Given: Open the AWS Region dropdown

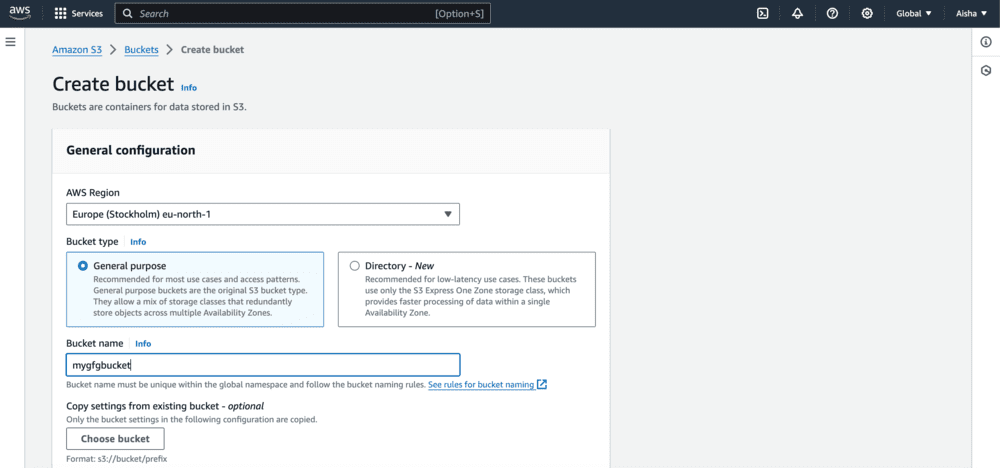Looking at the screenshot, I should tap(263, 214).
